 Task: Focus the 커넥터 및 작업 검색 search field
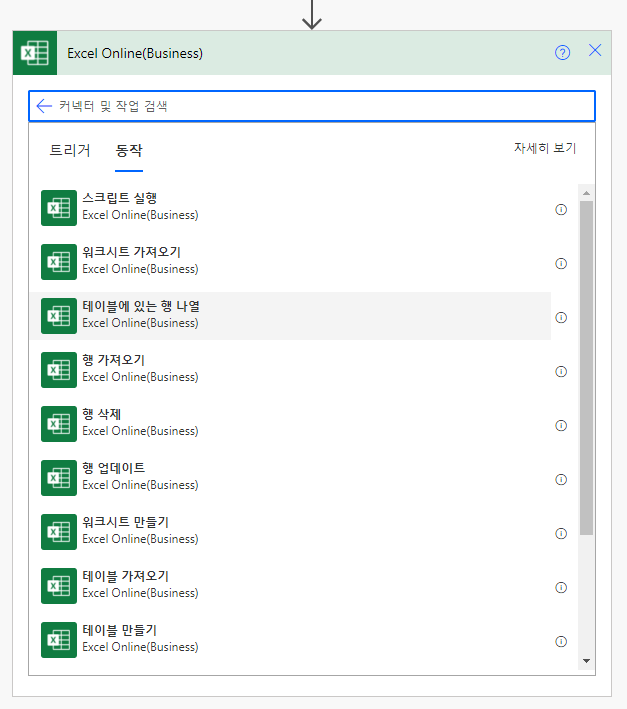312,106
